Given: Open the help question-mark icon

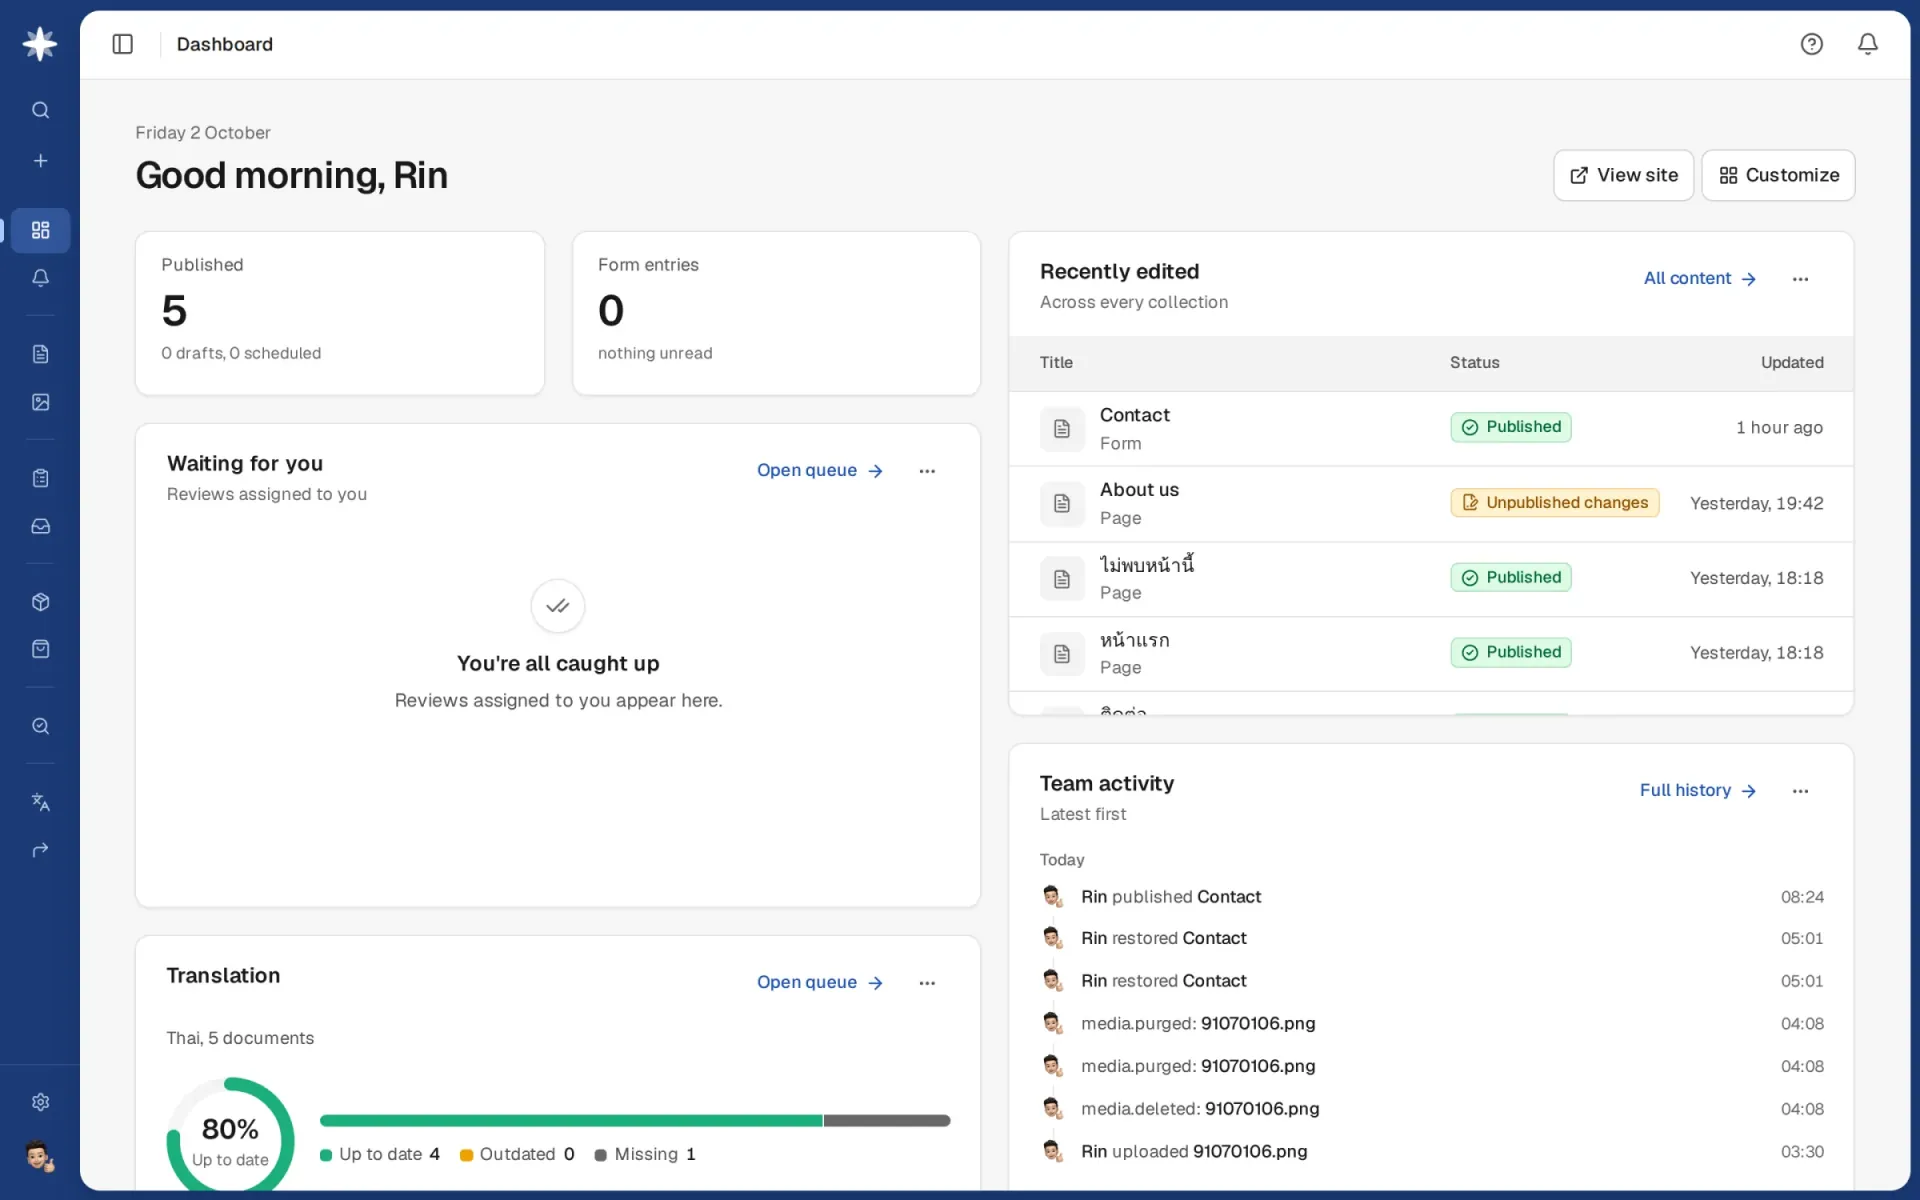Looking at the screenshot, I should pyautogui.click(x=1811, y=44).
